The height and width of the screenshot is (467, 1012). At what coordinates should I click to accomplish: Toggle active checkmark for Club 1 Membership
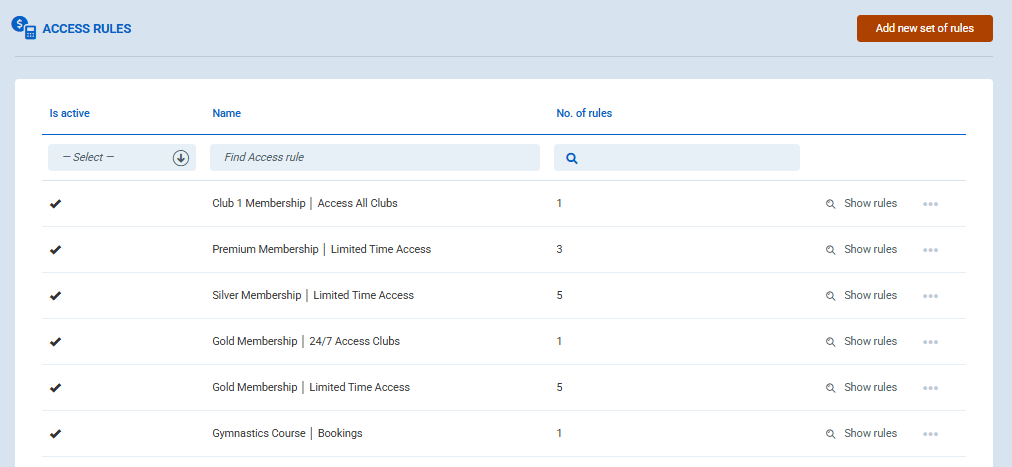pyautogui.click(x=56, y=204)
